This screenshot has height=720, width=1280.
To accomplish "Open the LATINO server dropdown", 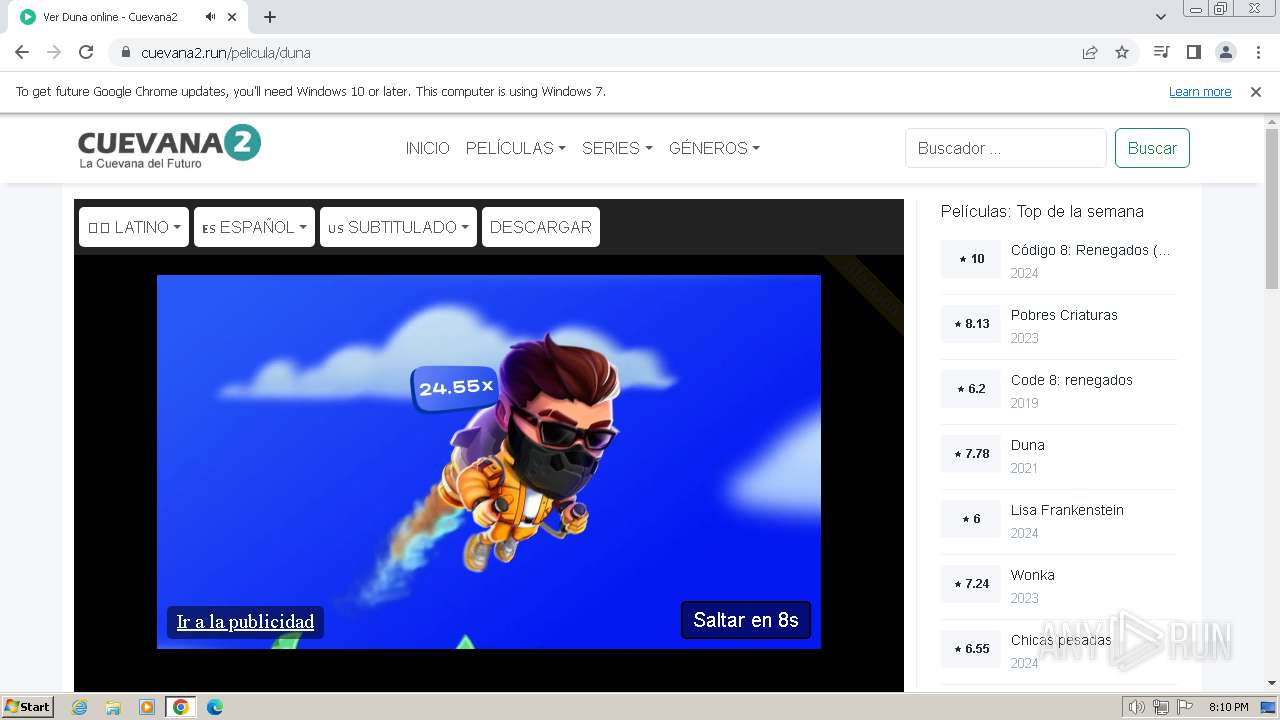I will click(x=134, y=227).
